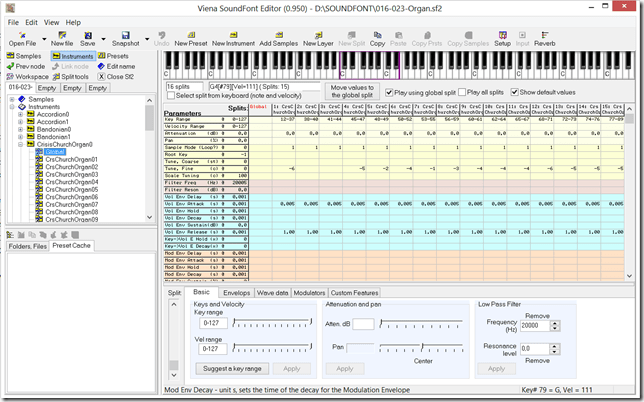
Task: Collapse the CrisisChurchOrgan0 tree node
Action: pos(21,144)
